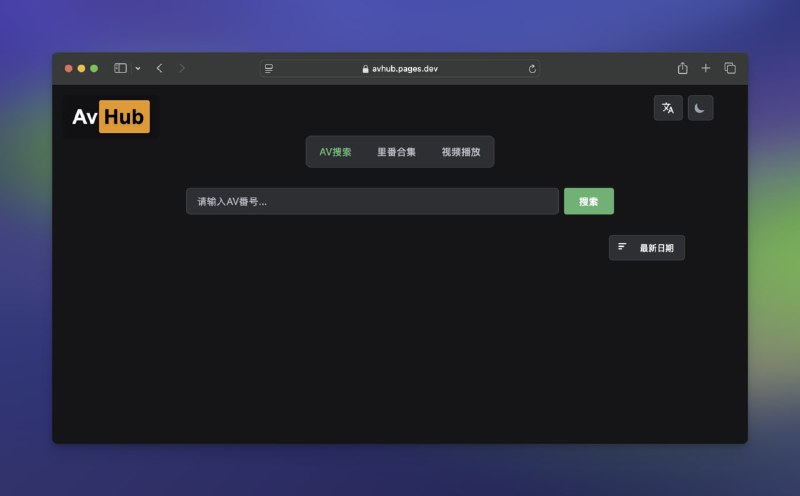Switch to the 里番合集 tab
Screen dimensions: 800x496
coord(396,152)
